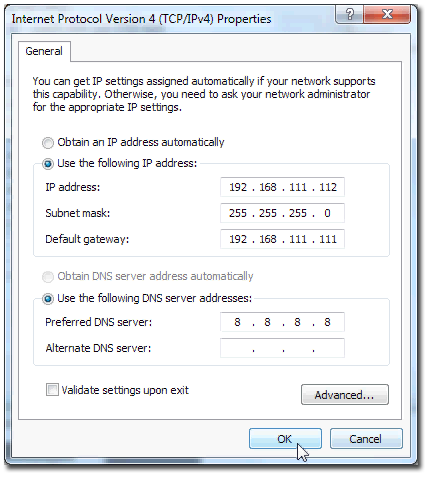Click the help question mark icon
Screen dimensions: 431x483
(x=350, y=14)
